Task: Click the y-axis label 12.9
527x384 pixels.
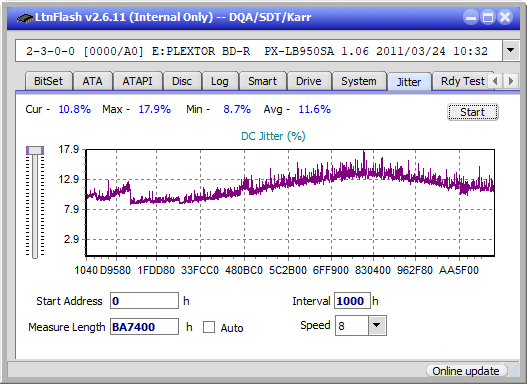Action: coord(69,179)
